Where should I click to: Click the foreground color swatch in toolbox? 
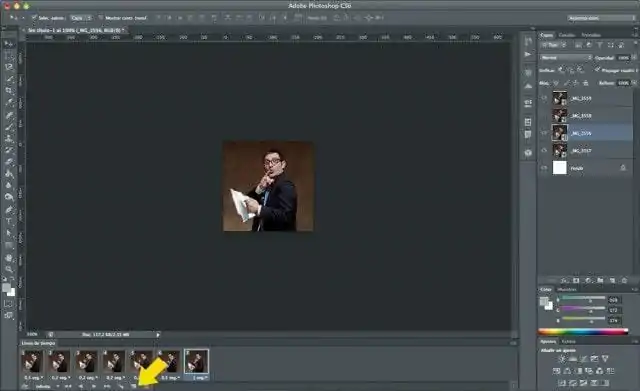[6, 287]
